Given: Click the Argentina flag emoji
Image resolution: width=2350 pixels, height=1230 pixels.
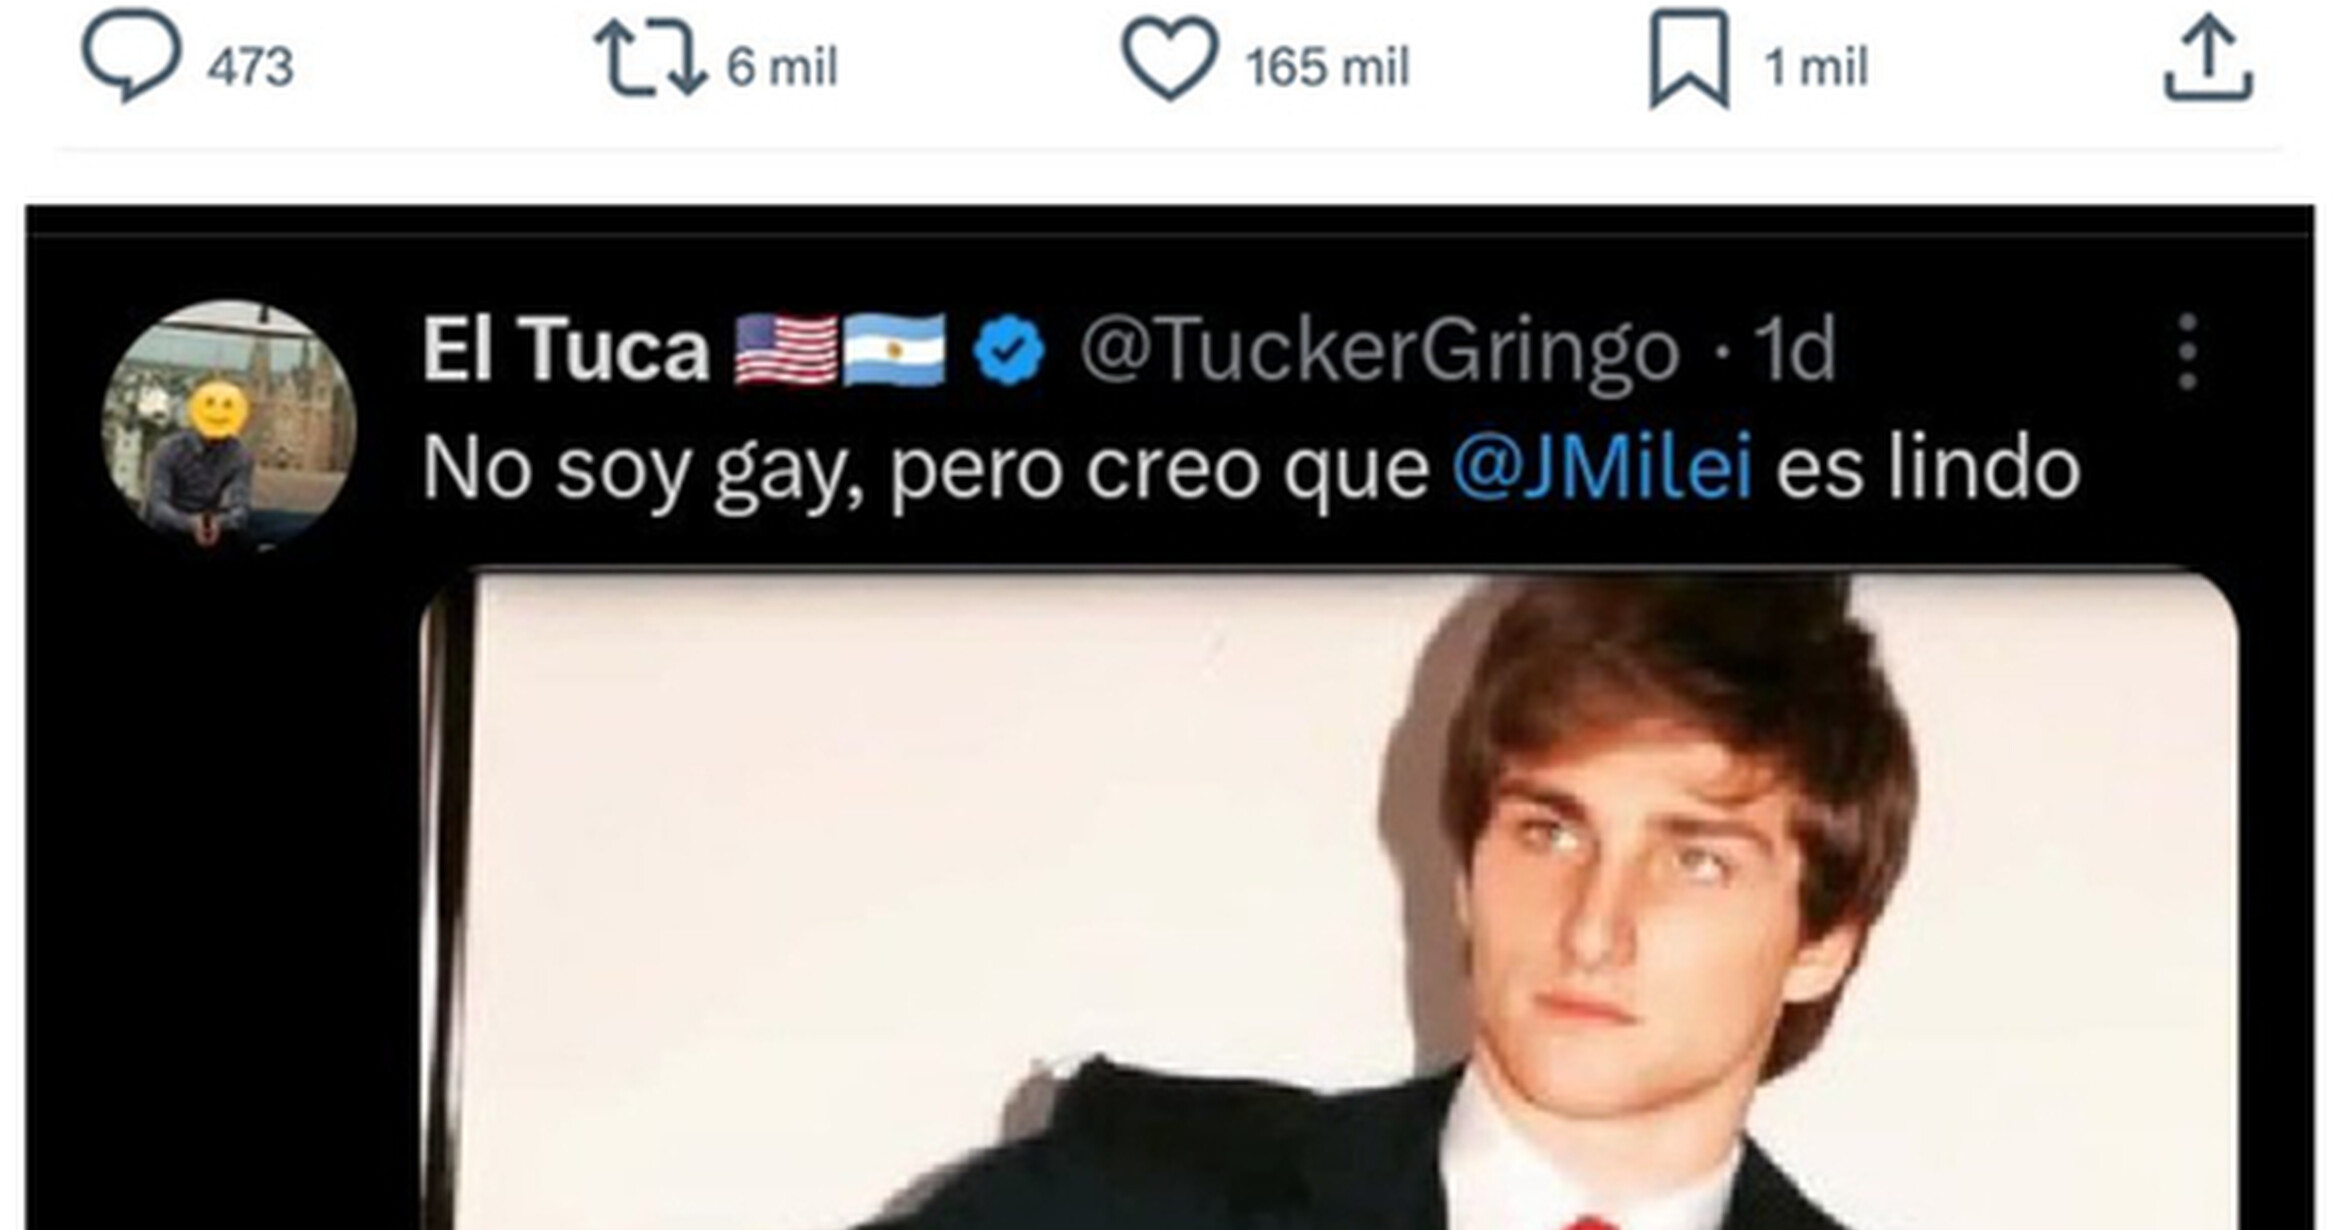Looking at the screenshot, I should pyautogui.click(x=894, y=350).
